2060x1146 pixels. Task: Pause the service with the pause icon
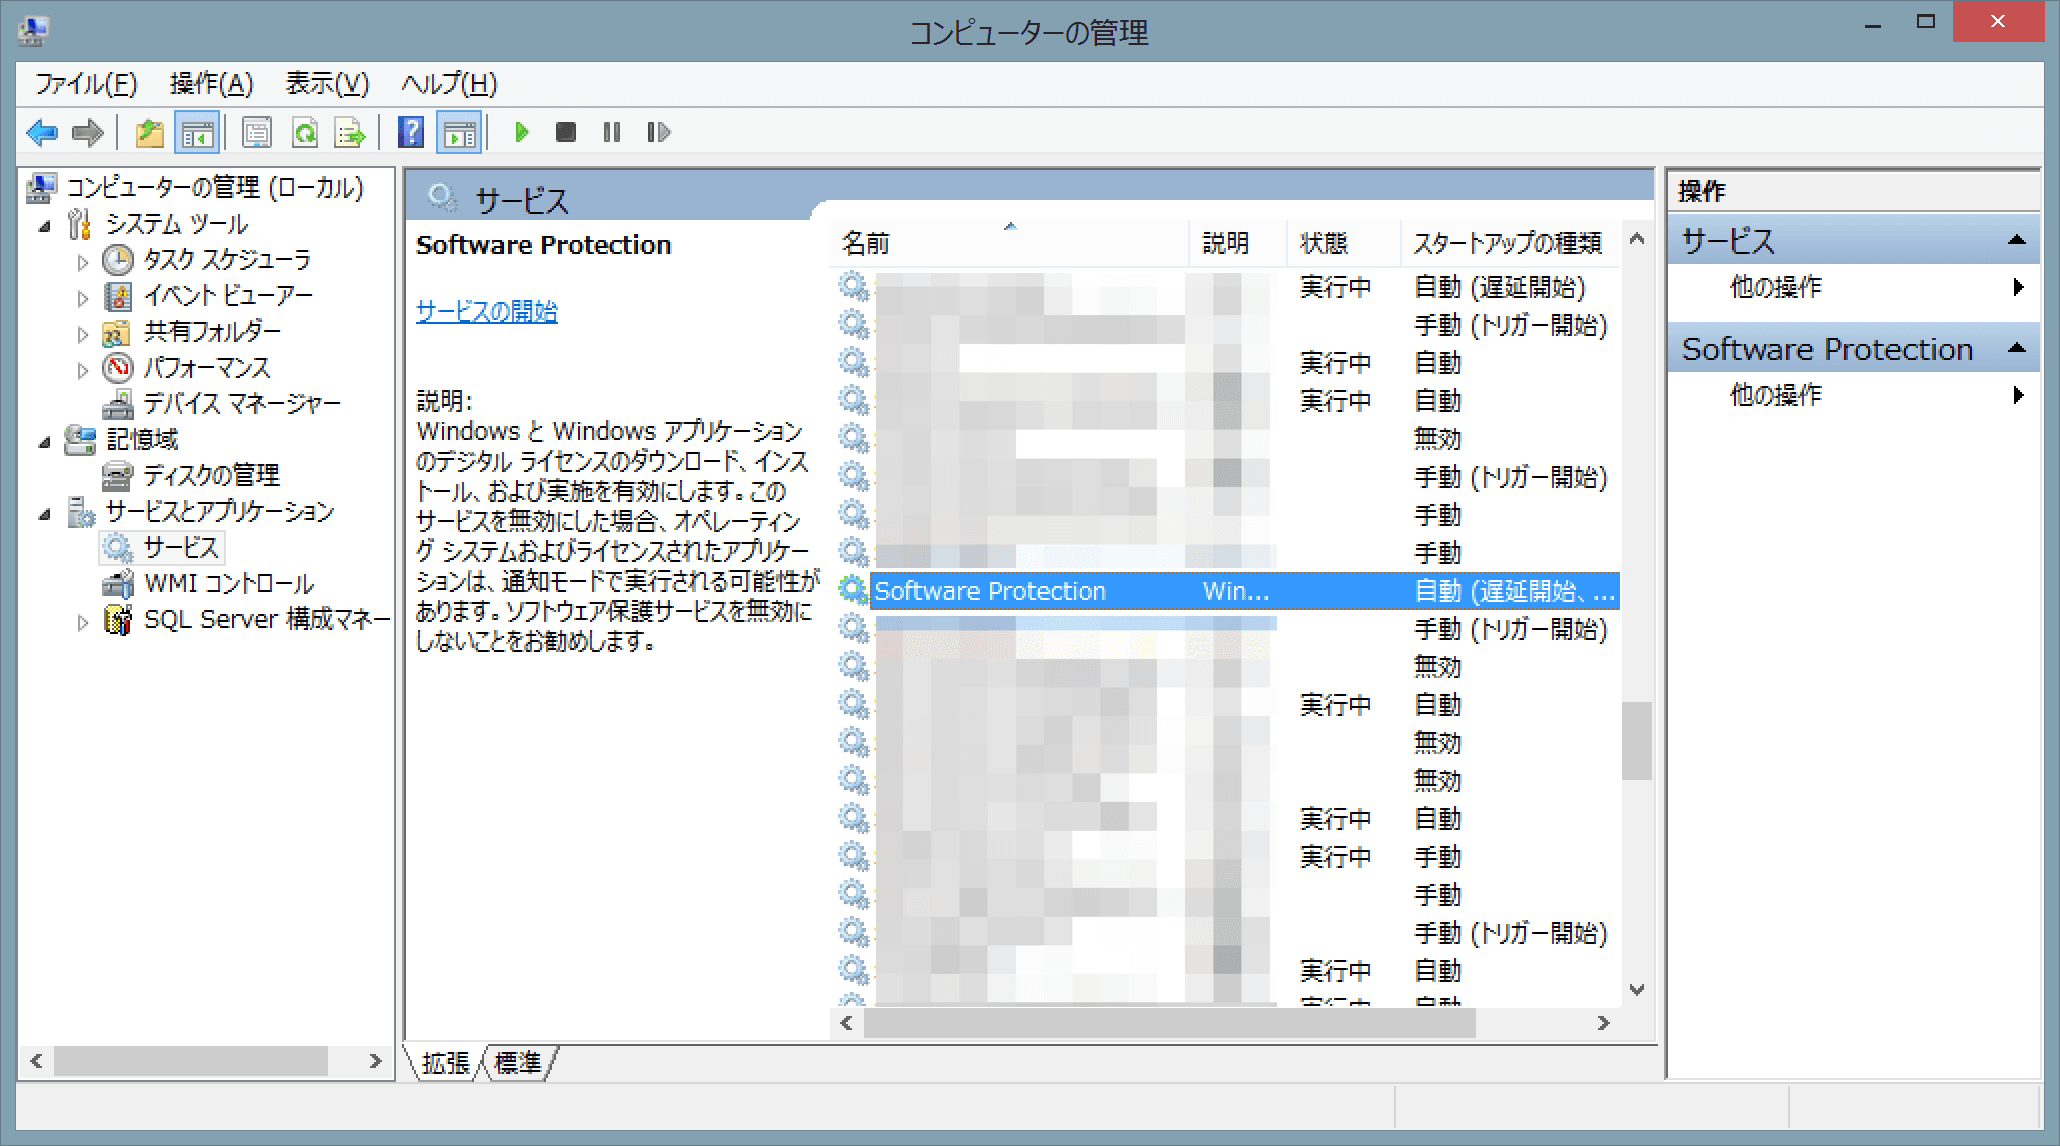coord(611,131)
